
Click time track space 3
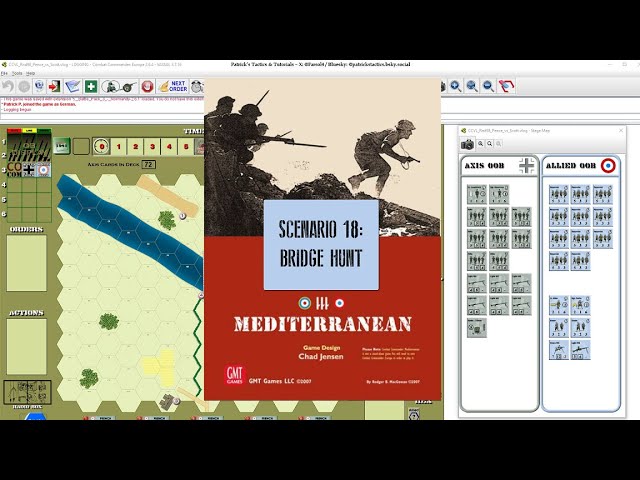pos(152,146)
